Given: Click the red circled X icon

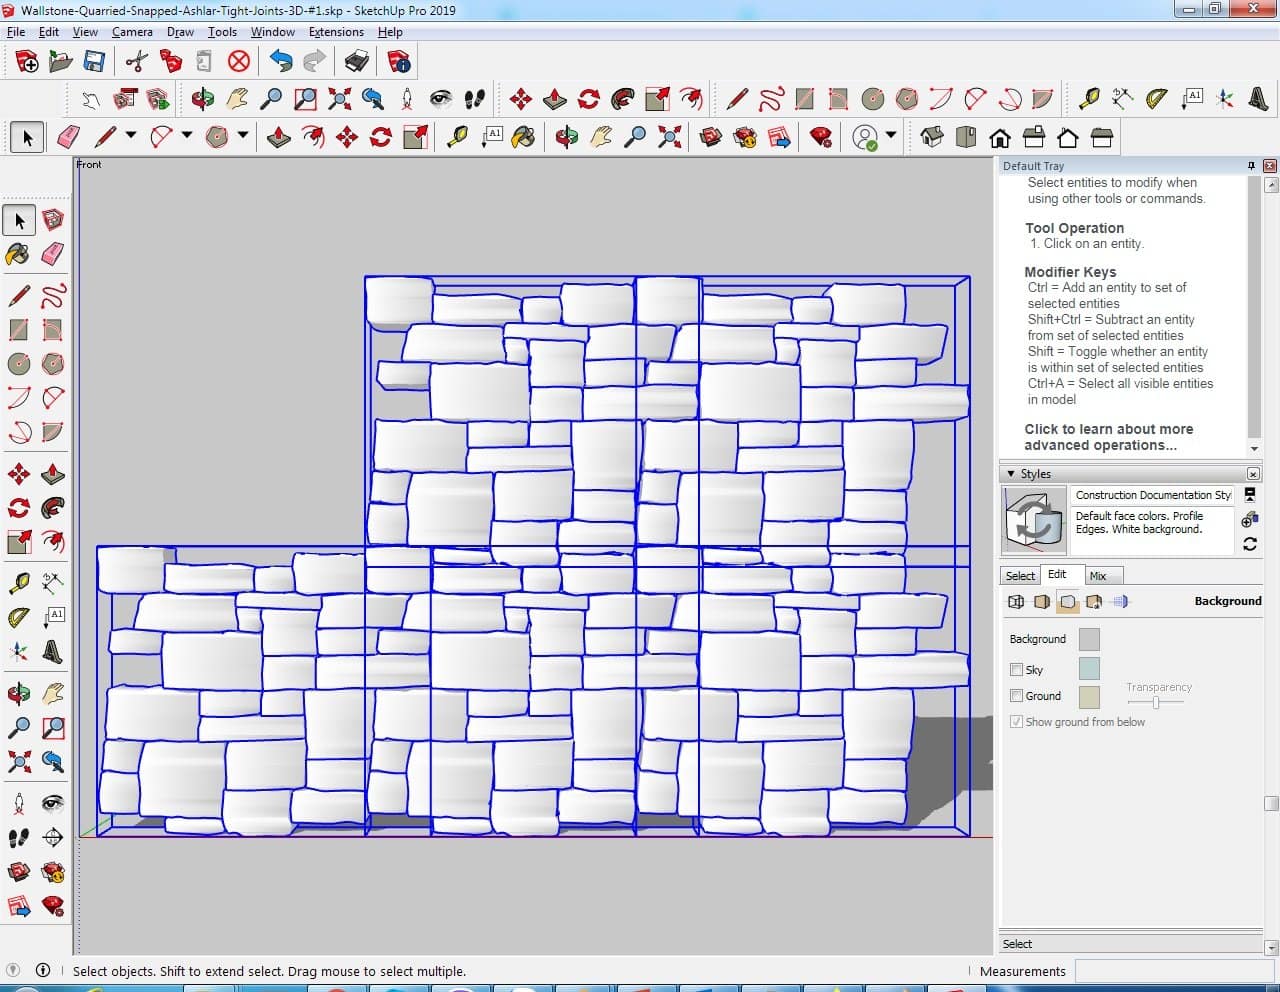Looking at the screenshot, I should [x=238, y=62].
